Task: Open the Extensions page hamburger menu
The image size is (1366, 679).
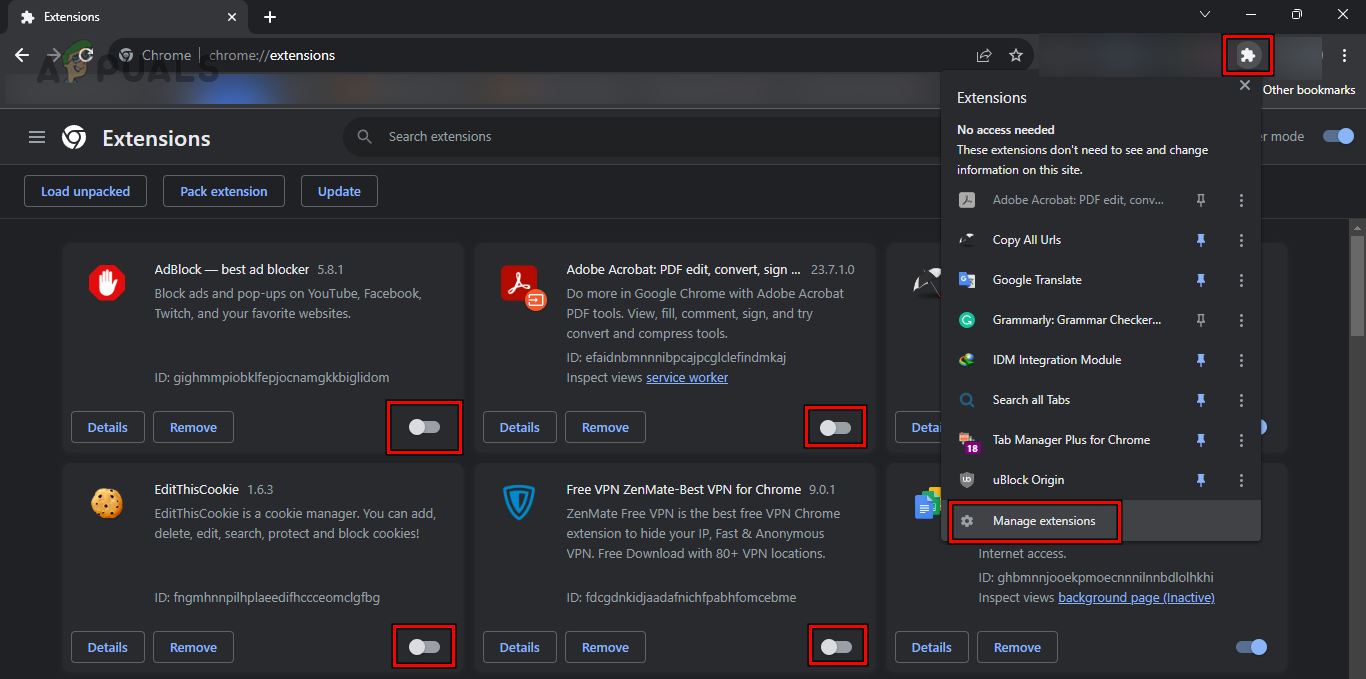Action: tap(36, 137)
